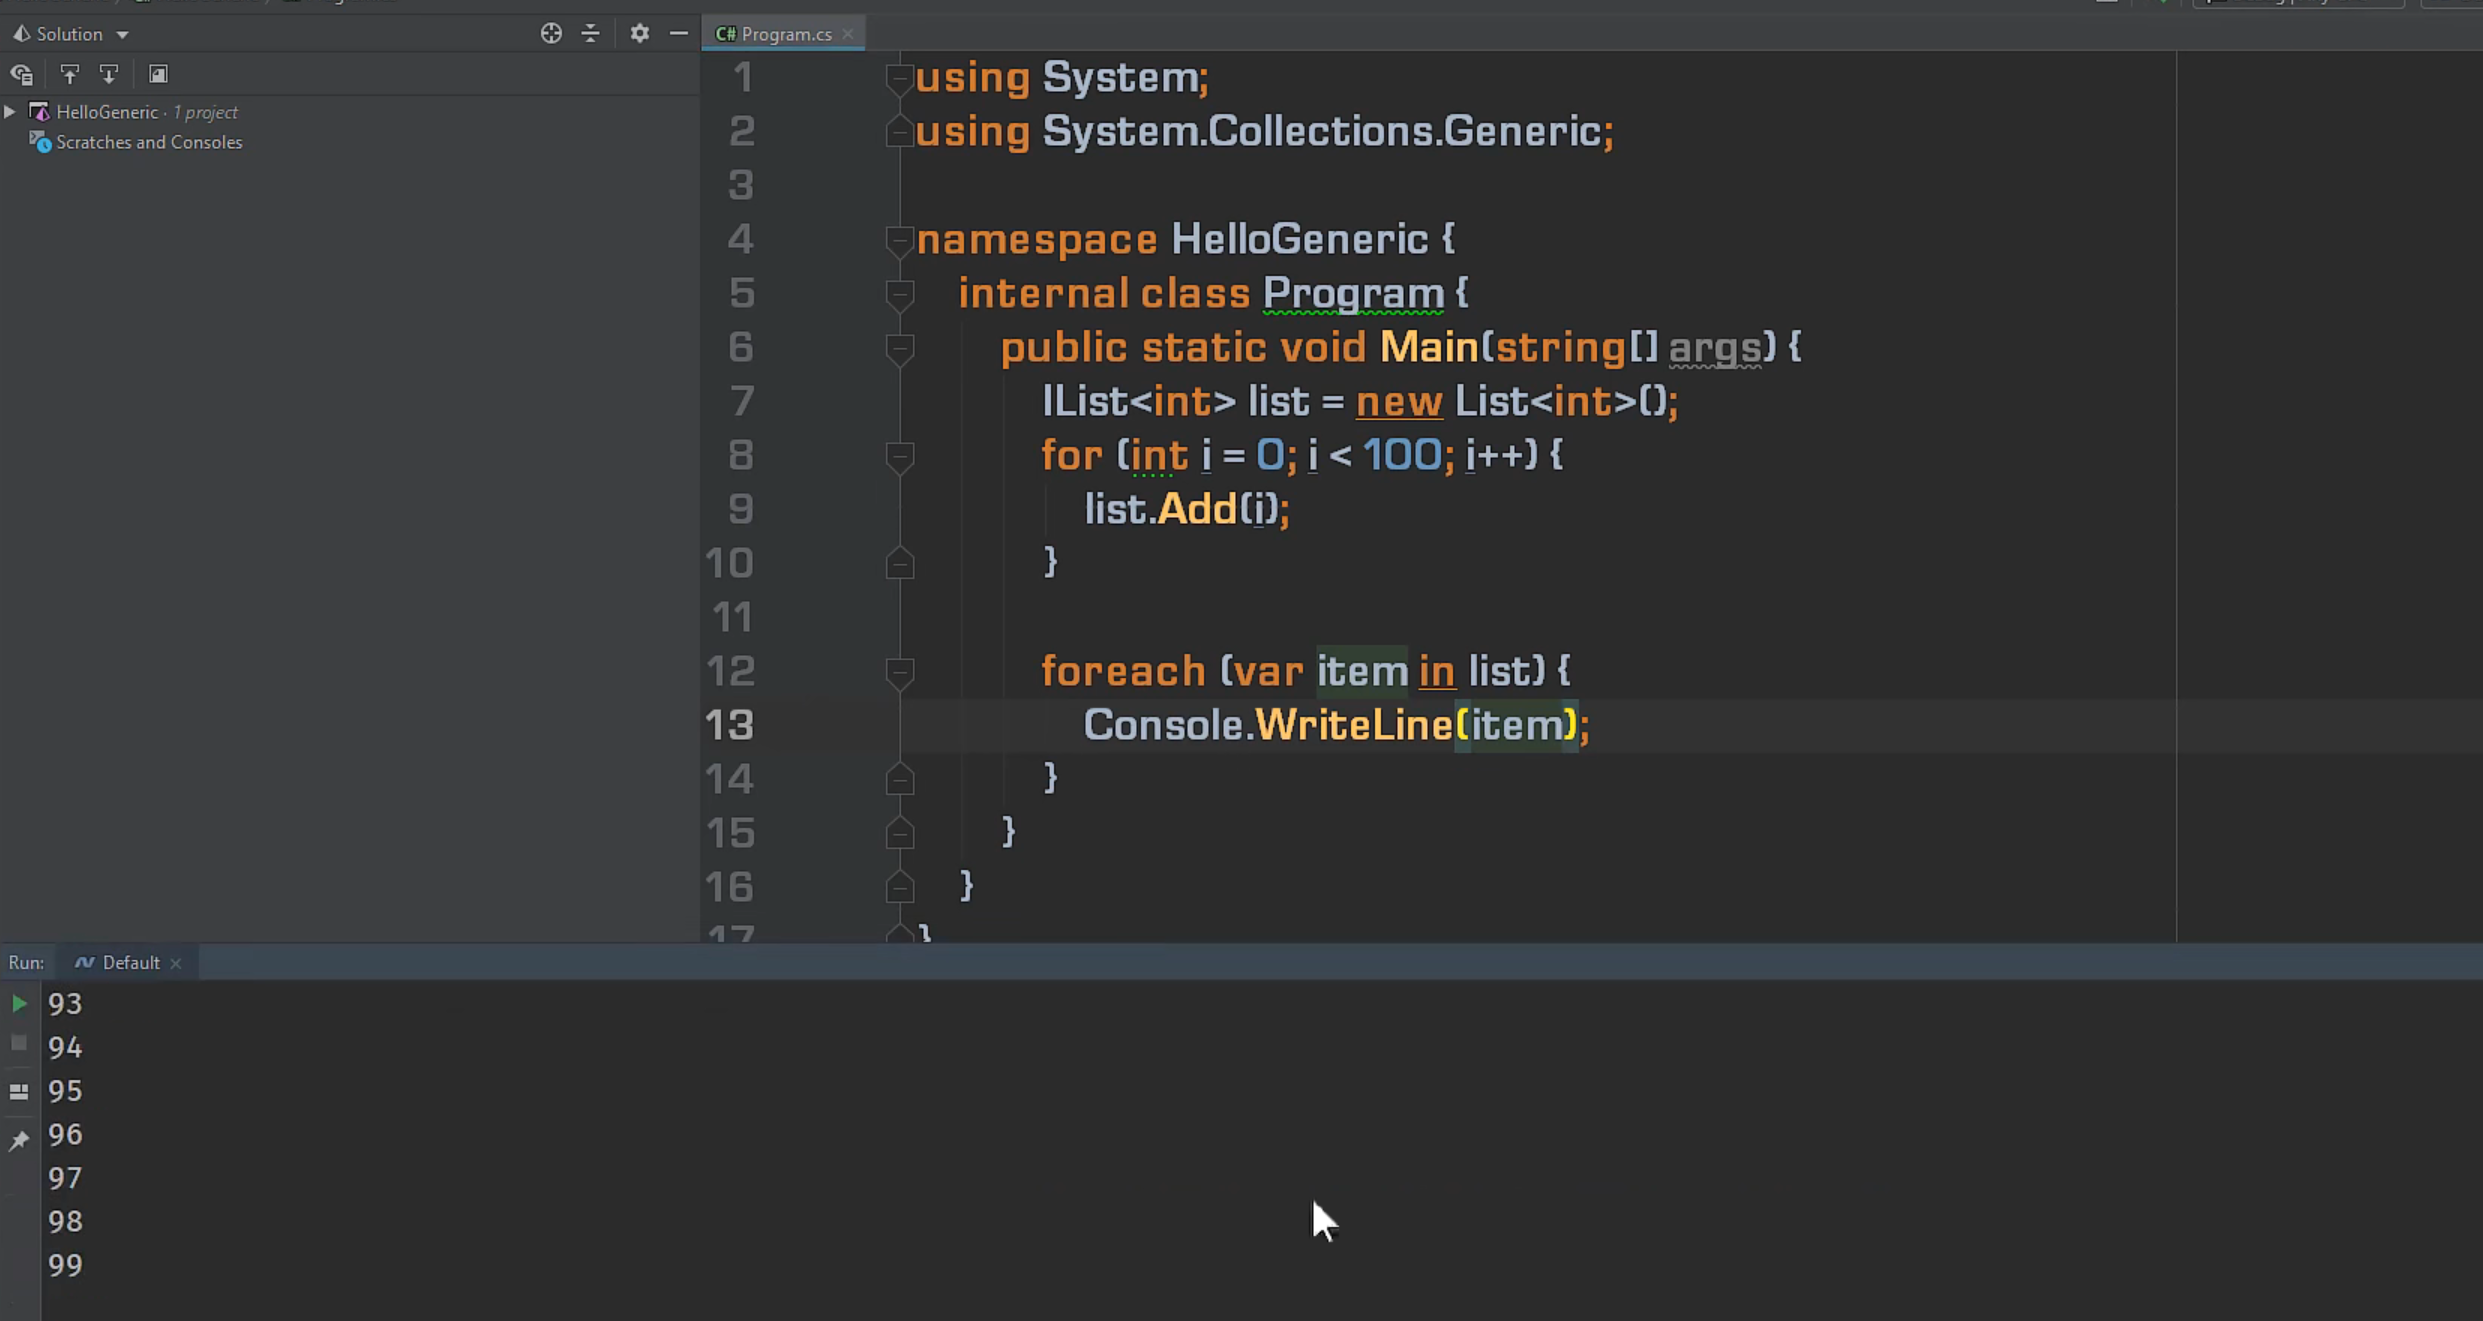Click the HelloGeneric namespace name on line 4

pos(1299,240)
